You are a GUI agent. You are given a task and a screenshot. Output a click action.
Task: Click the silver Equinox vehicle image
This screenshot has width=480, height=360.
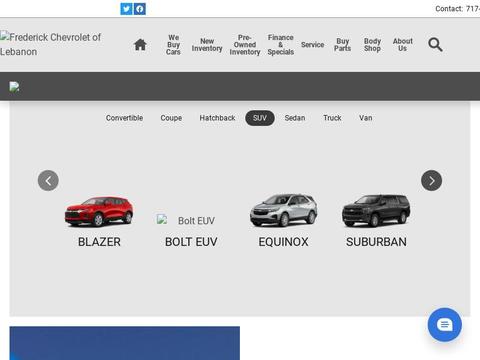pos(284,210)
